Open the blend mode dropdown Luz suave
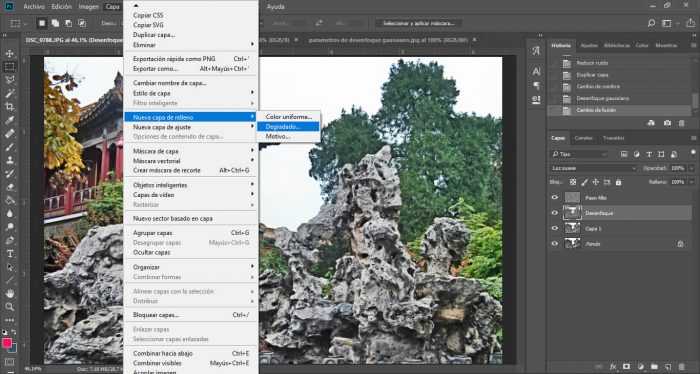Screen dimensions: 700x374 pyautogui.click(x=592, y=168)
